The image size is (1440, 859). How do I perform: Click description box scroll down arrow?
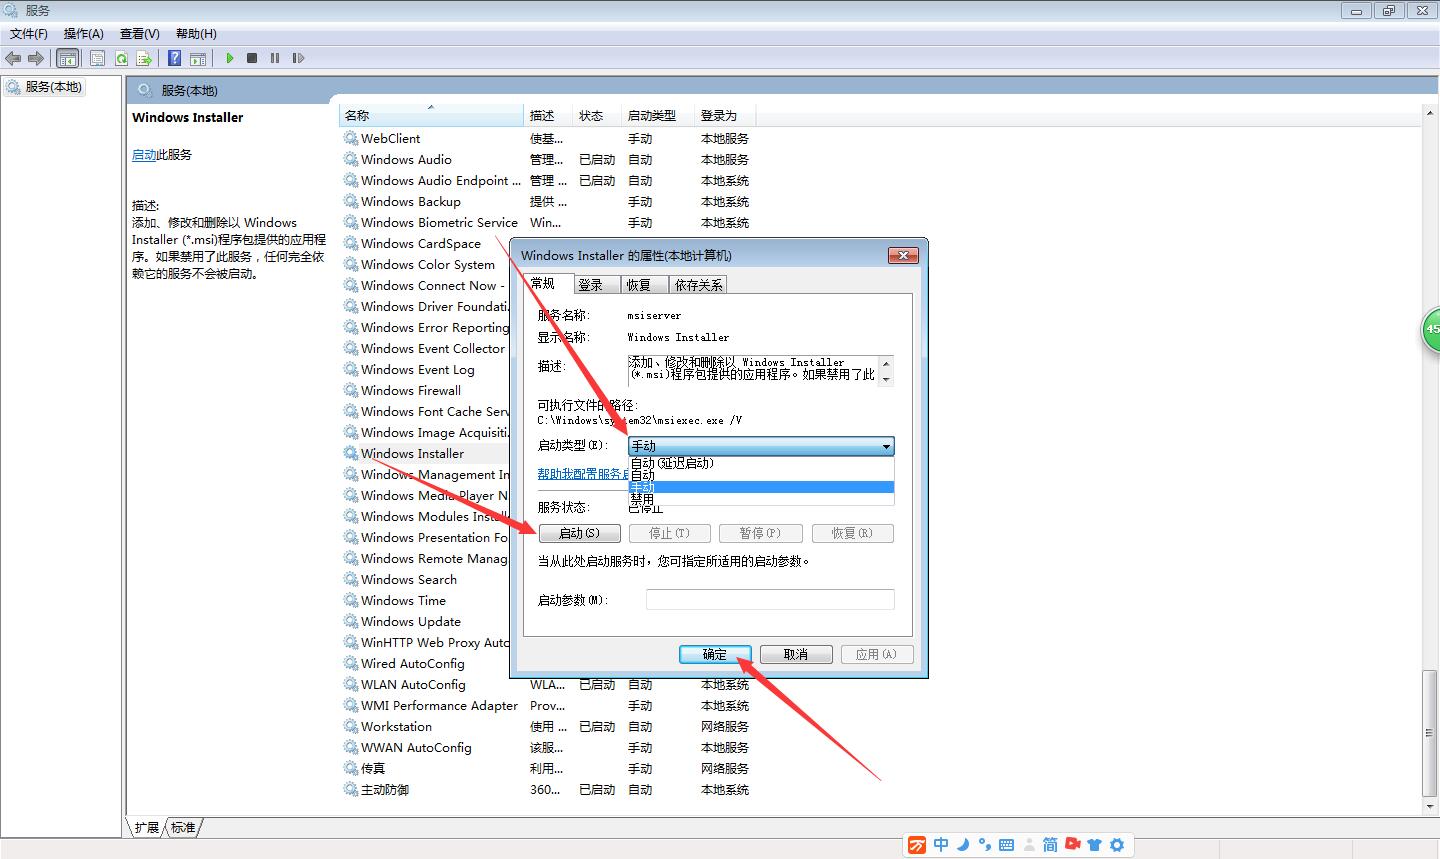point(888,379)
